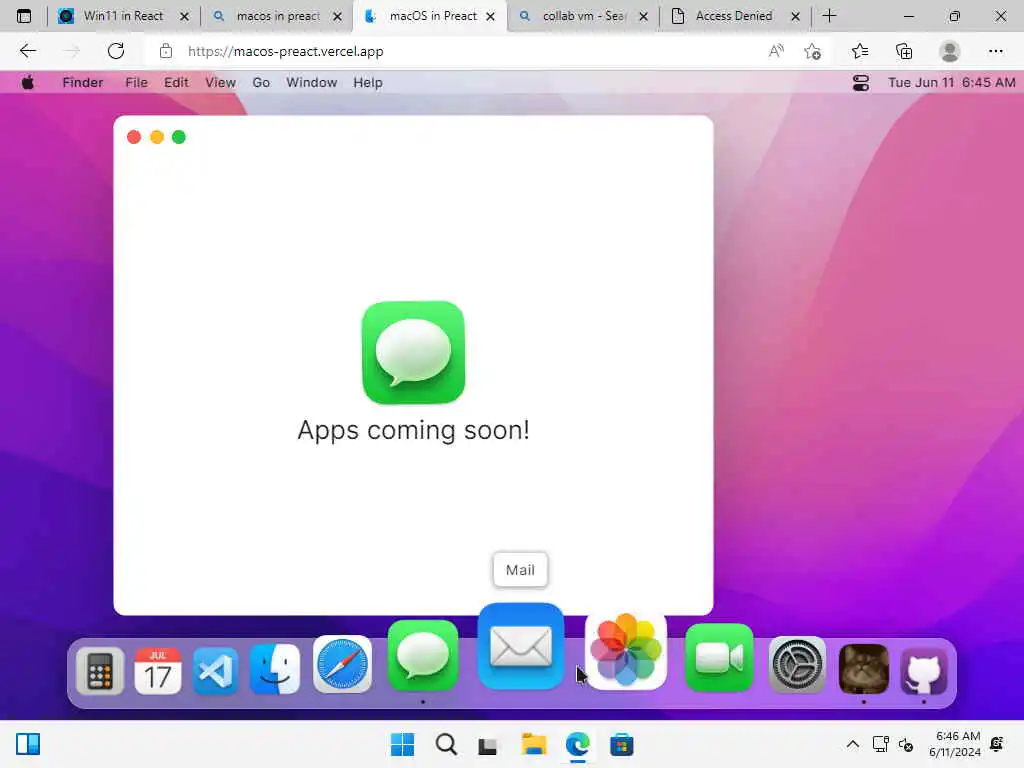The height and width of the screenshot is (768, 1024).
Task: Switch to Access Denied tab
Action: (734, 16)
